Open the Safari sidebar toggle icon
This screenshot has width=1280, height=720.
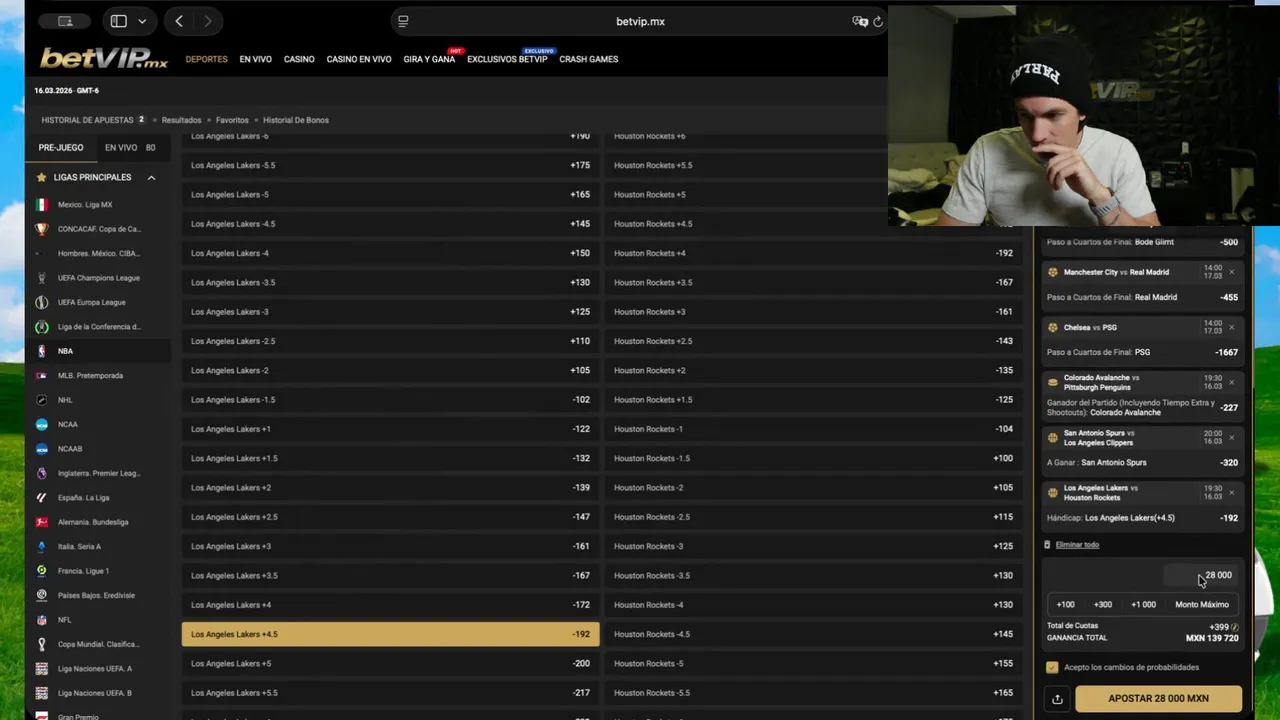[118, 21]
